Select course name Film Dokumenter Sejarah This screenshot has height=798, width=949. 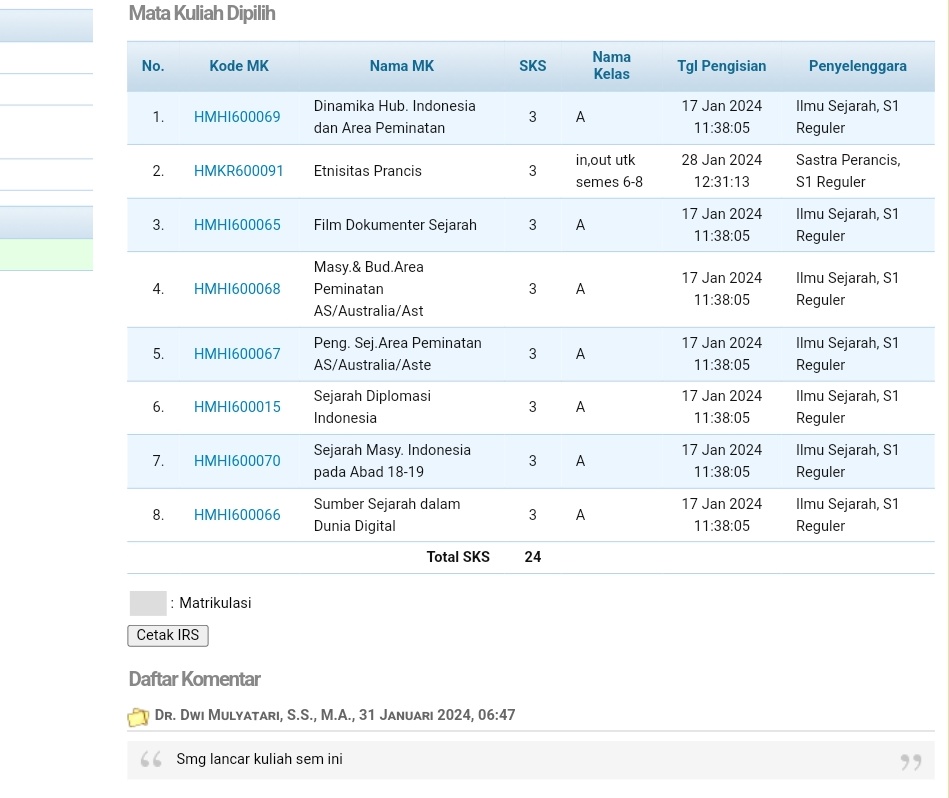(x=395, y=225)
